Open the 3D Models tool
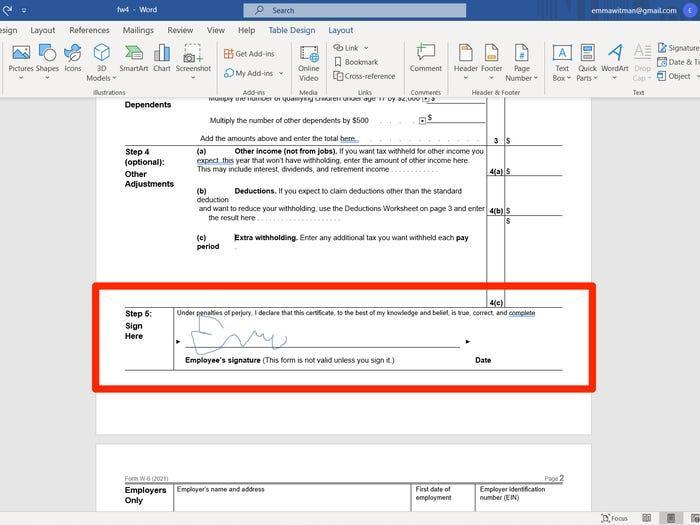Screen dimensions: 700x525 tap(101, 62)
